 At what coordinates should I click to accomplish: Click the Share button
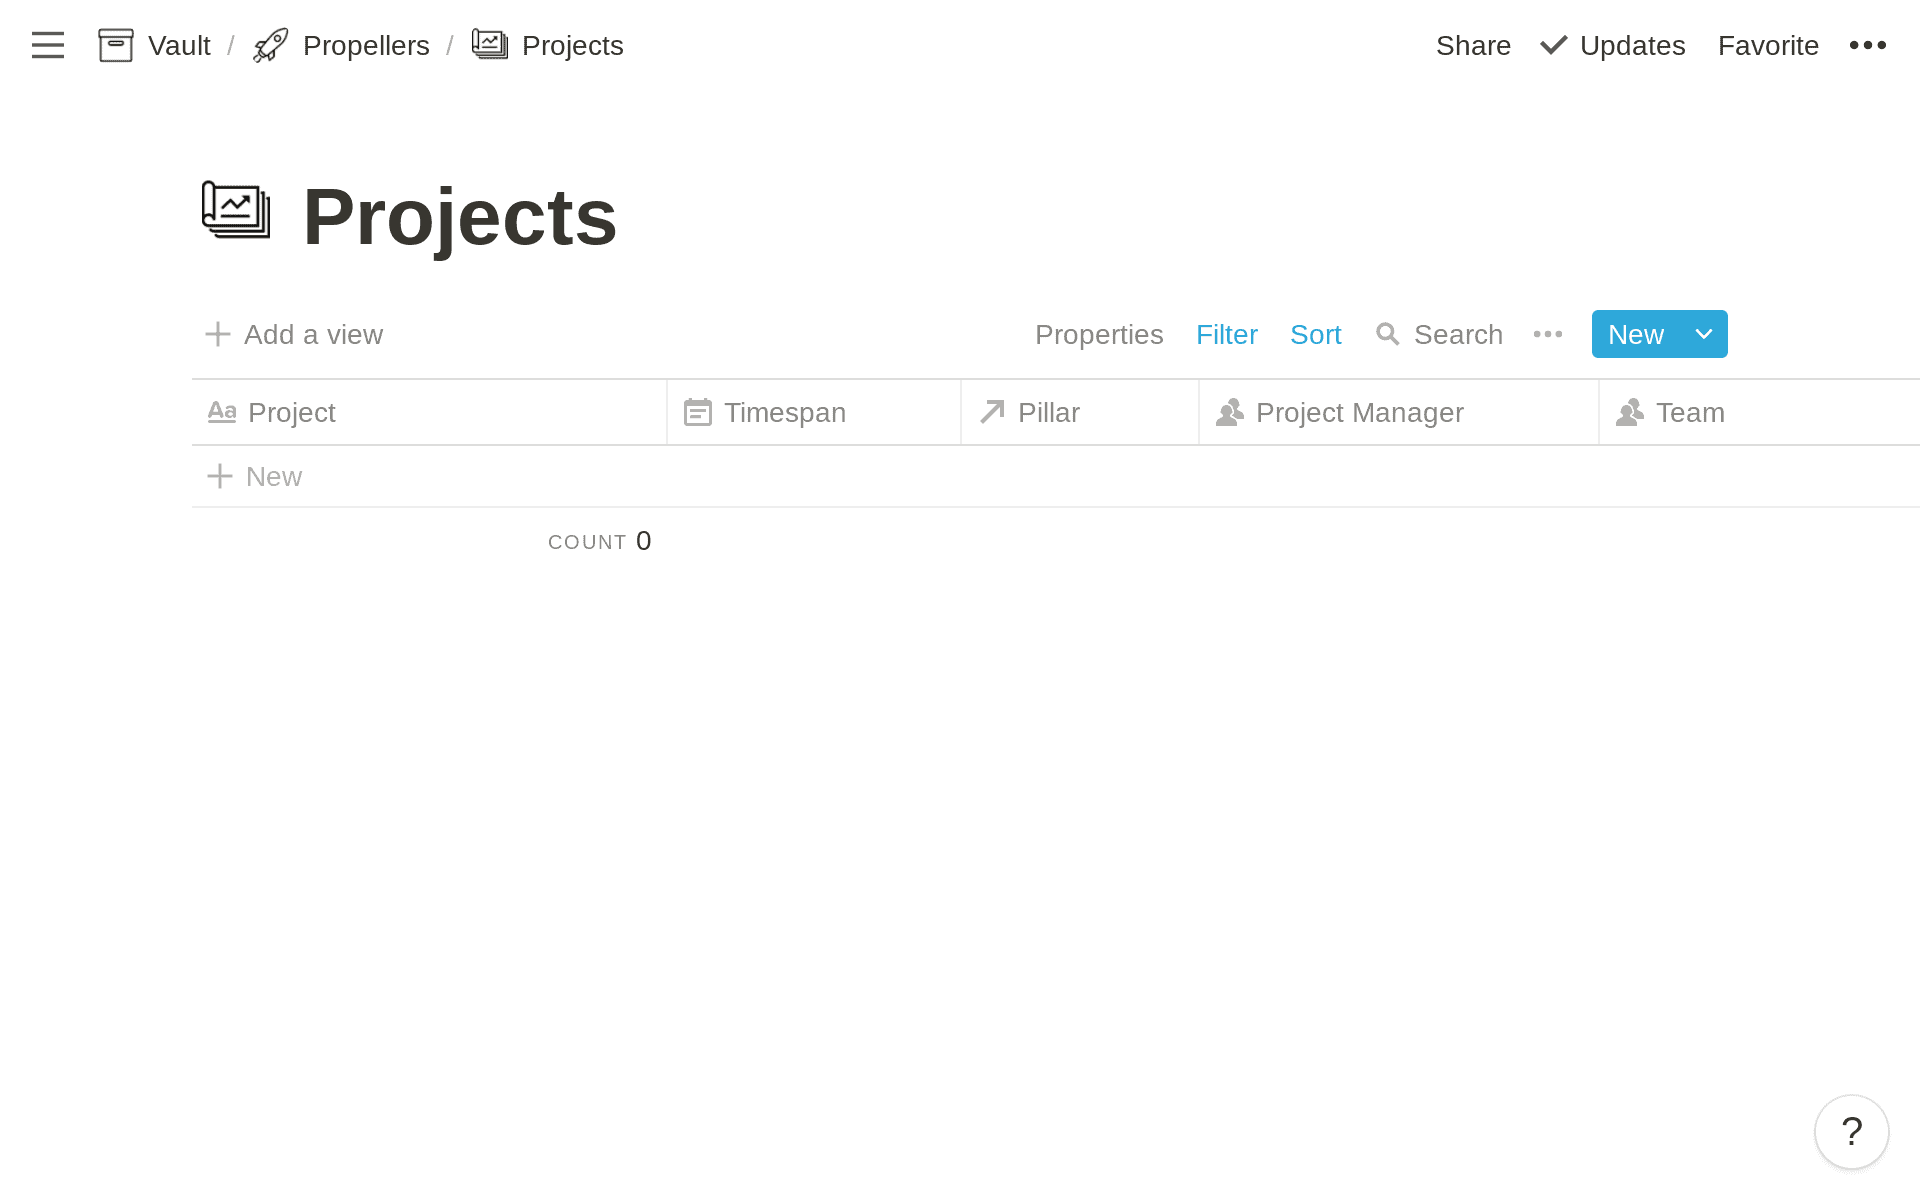click(1473, 45)
